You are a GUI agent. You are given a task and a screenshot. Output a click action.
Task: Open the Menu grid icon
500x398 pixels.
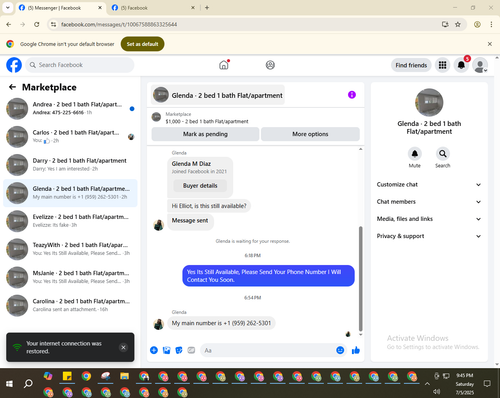pyautogui.click(x=442, y=65)
